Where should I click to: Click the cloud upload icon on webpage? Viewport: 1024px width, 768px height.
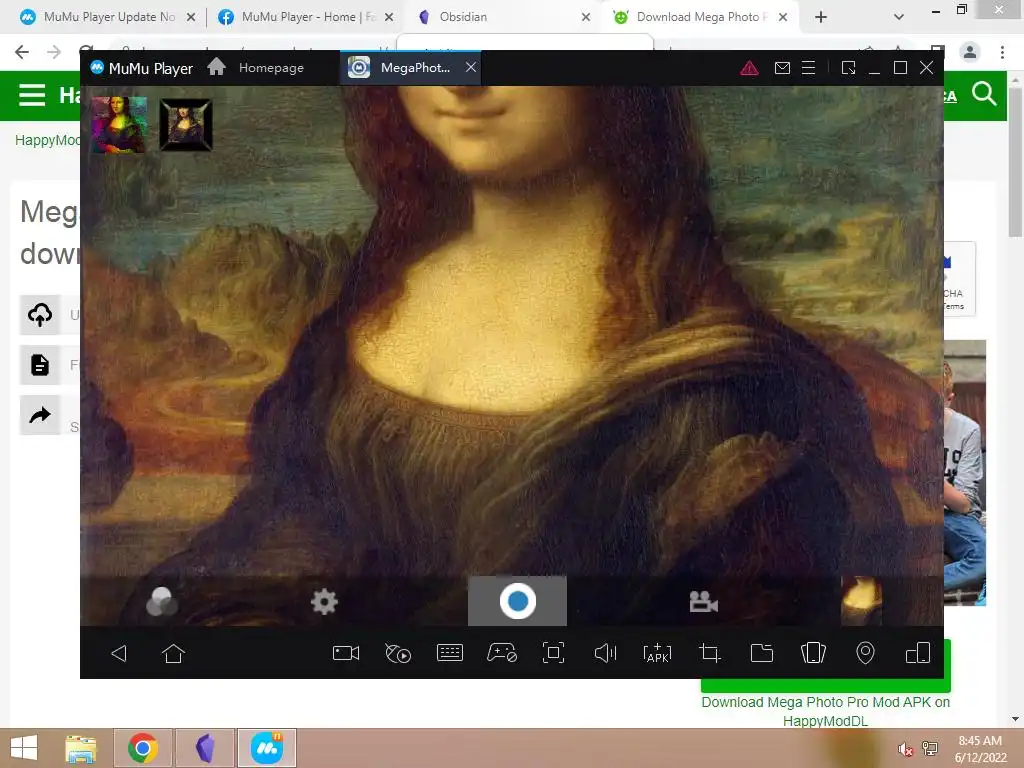tap(40, 315)
